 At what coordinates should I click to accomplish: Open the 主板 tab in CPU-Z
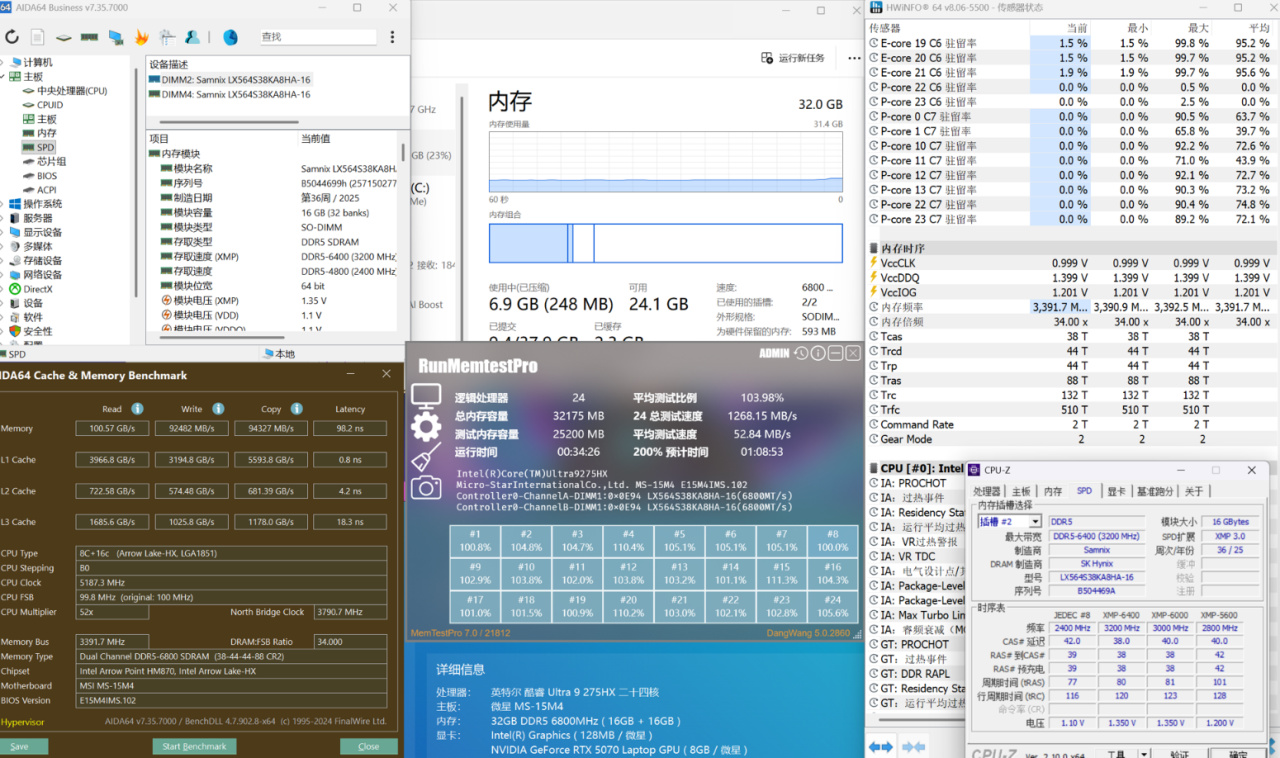click(x=1021, y=492)
